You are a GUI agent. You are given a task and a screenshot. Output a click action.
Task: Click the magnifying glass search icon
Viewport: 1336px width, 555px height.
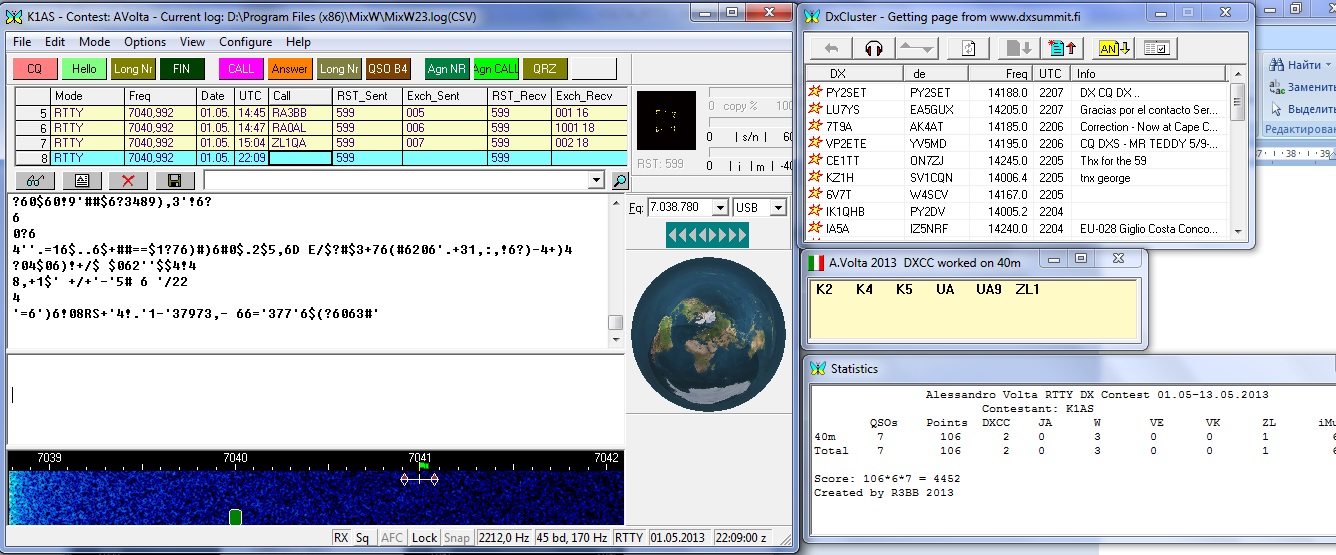point(620,181)
